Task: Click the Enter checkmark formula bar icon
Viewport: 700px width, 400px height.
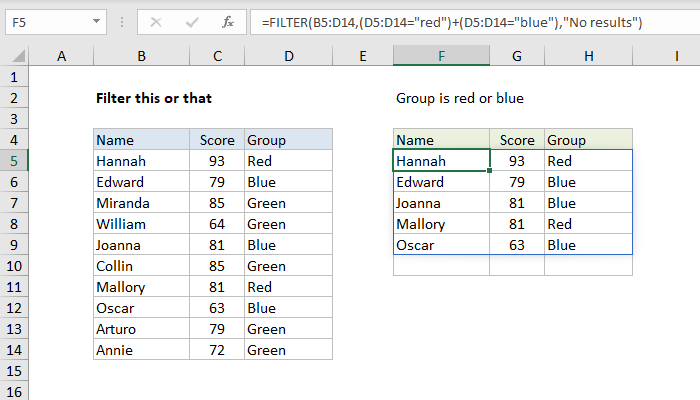Action: (x=192, y=22)
